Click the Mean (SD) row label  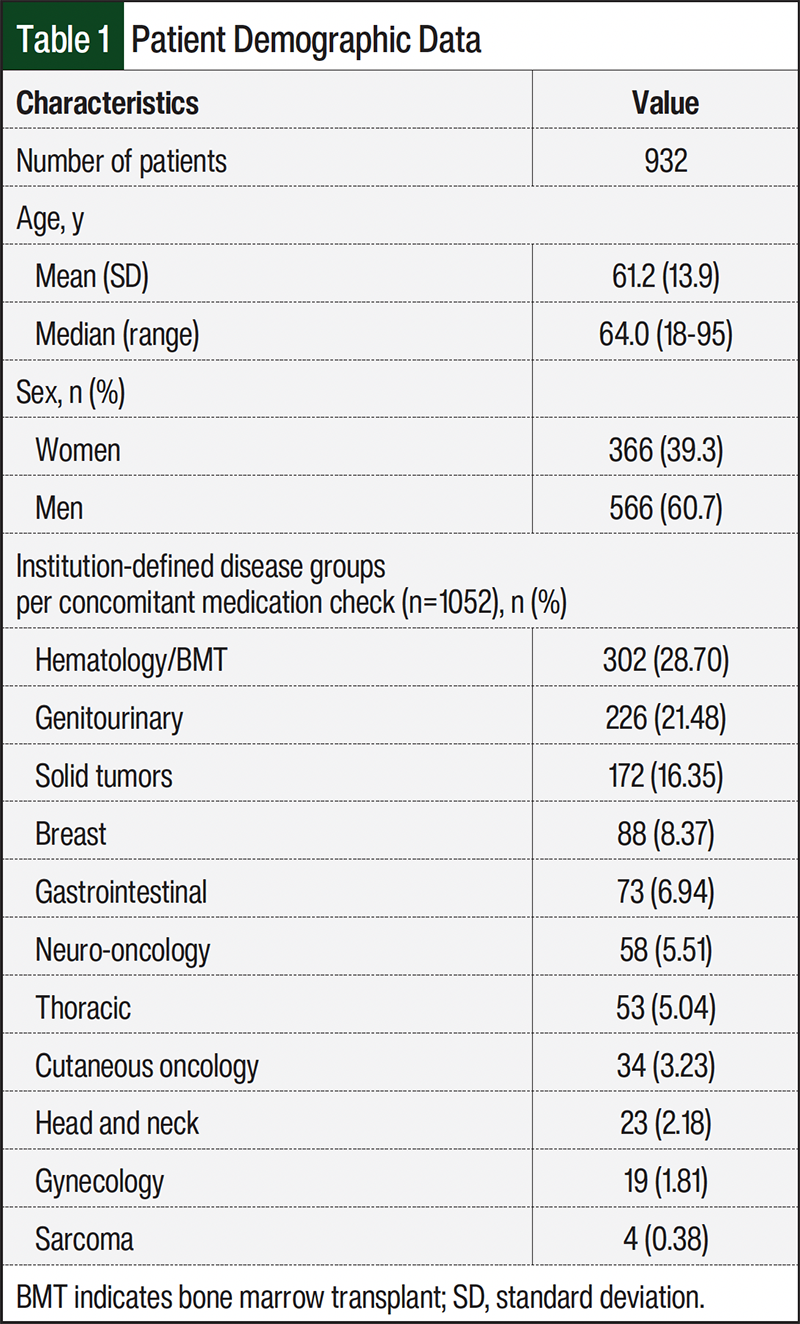[x=92, y=275]
